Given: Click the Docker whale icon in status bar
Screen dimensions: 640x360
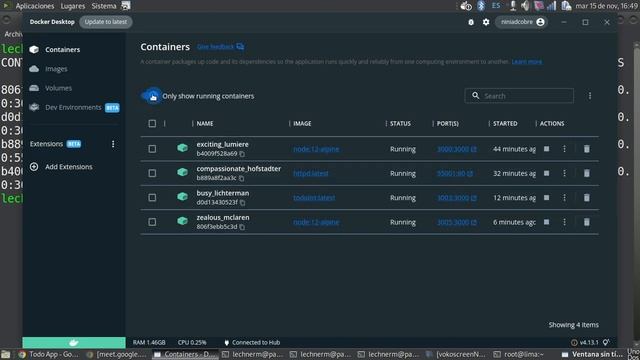Looking at the screenshot, I should pos(74,342).
